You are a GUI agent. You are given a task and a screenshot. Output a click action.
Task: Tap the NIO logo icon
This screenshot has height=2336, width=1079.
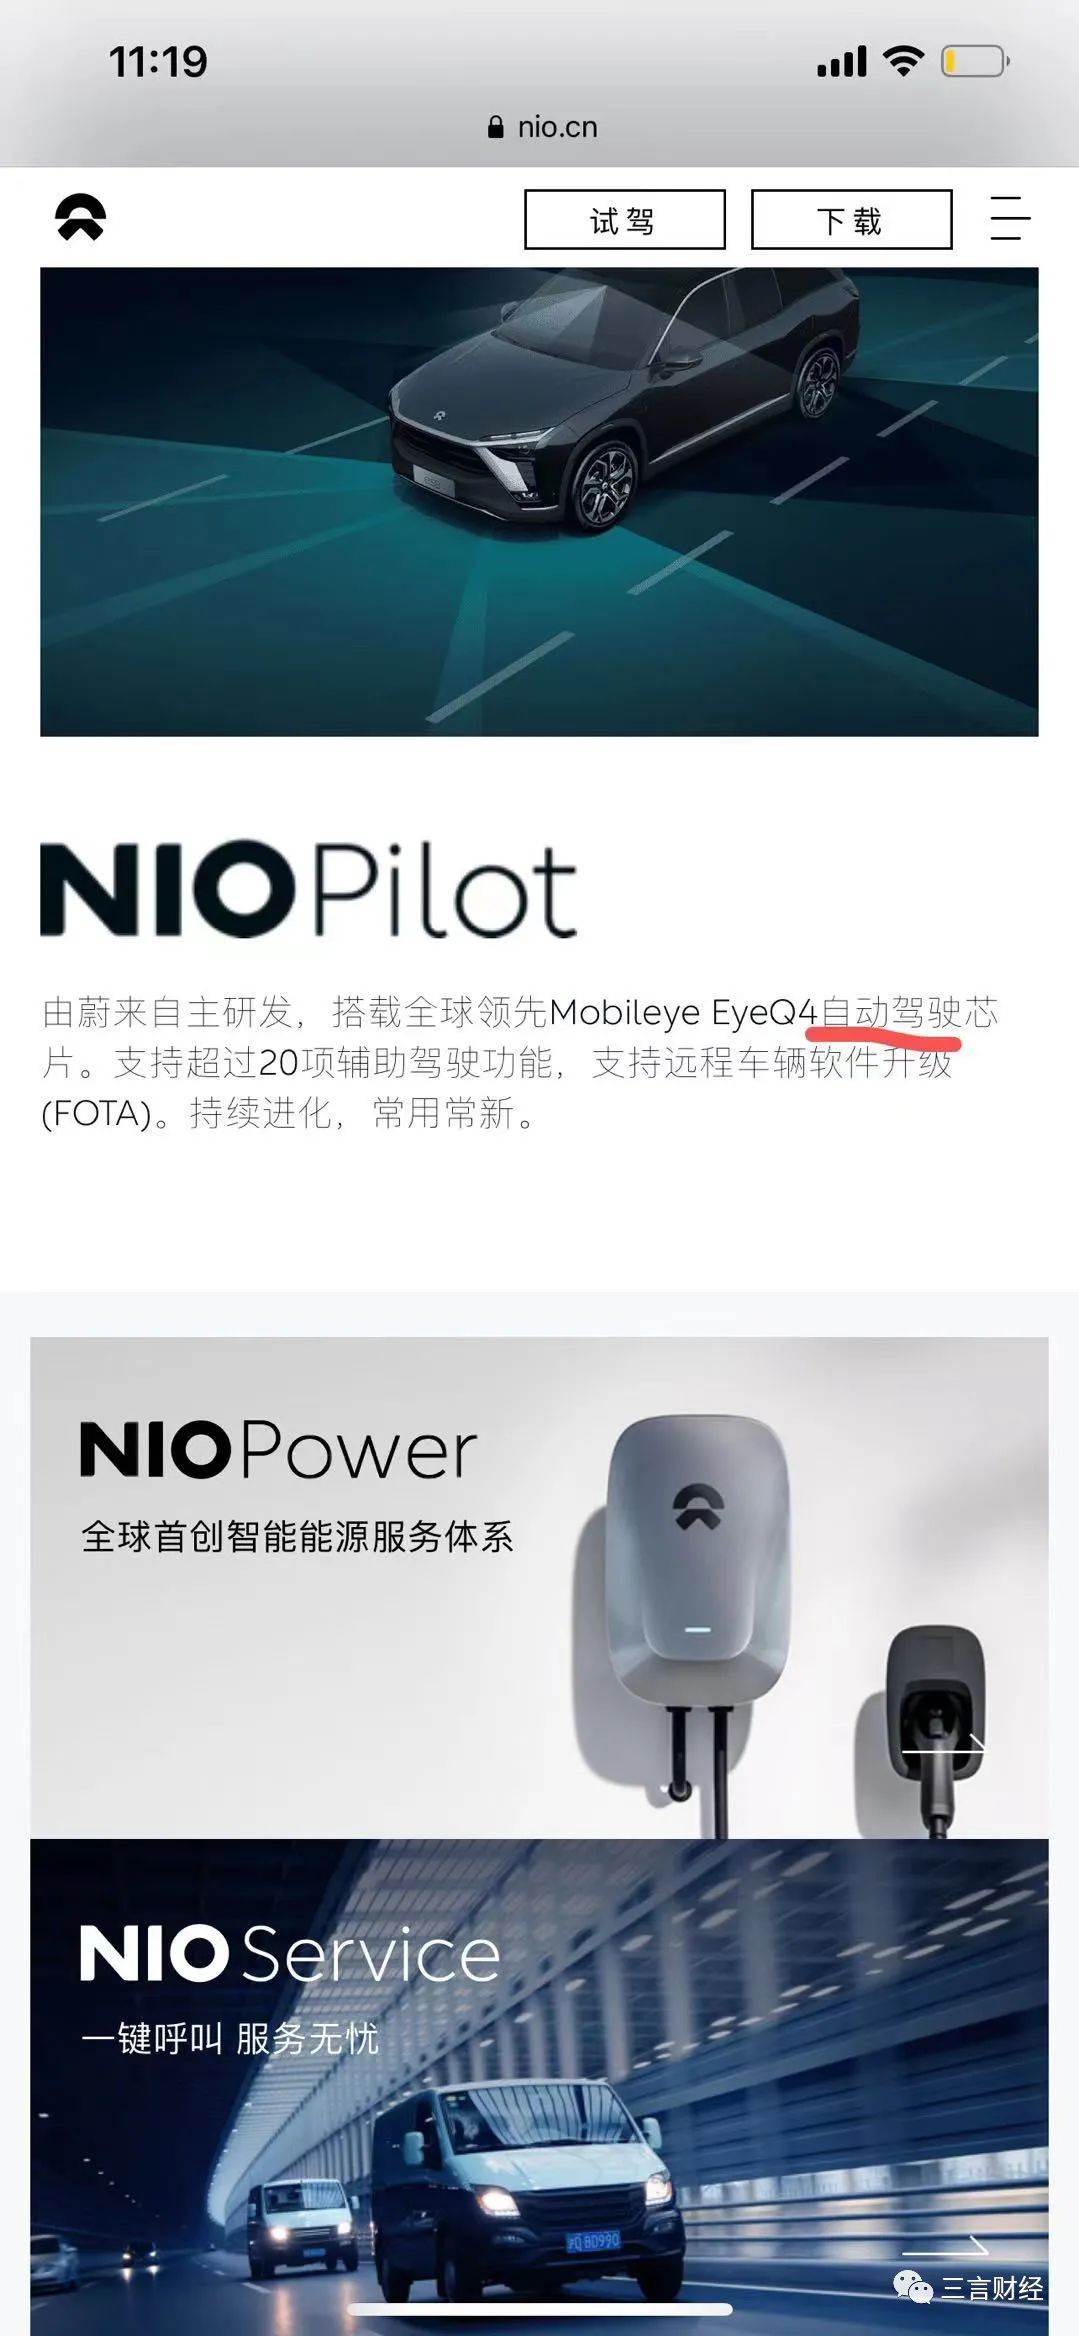tap(81, 218)
